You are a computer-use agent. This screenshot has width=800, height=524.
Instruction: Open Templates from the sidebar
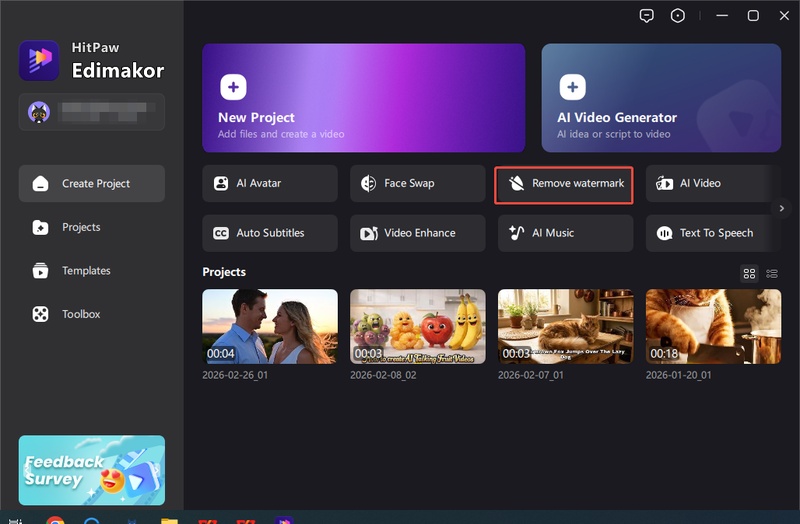pyautogui.click(x=85, y=271)
